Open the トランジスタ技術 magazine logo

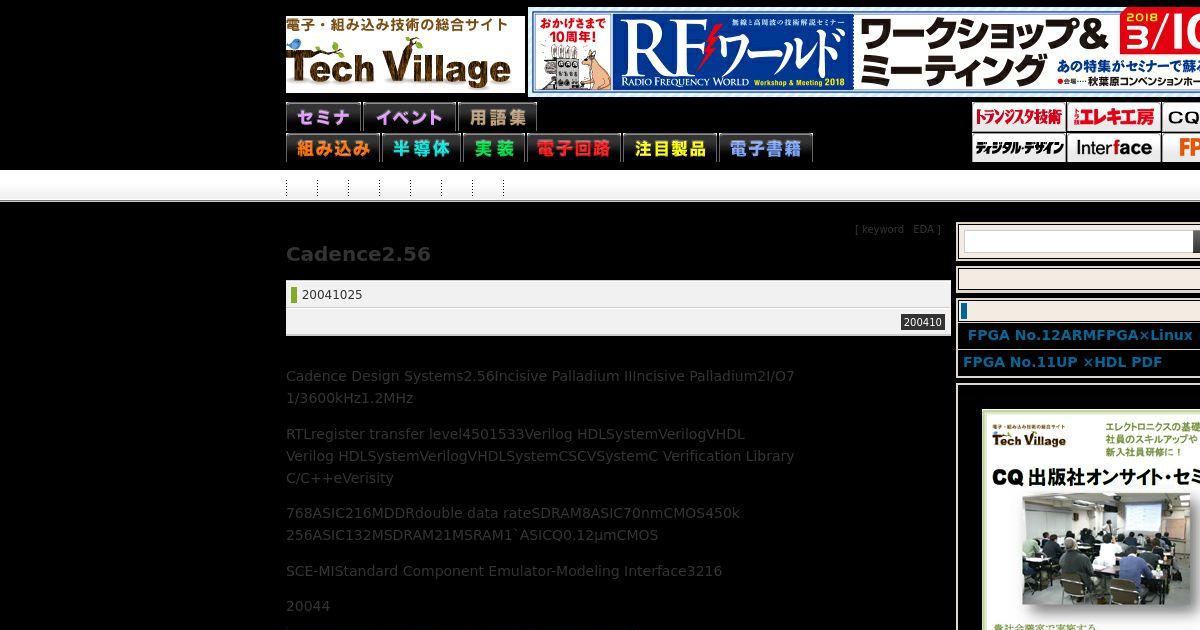point(1019,117)
